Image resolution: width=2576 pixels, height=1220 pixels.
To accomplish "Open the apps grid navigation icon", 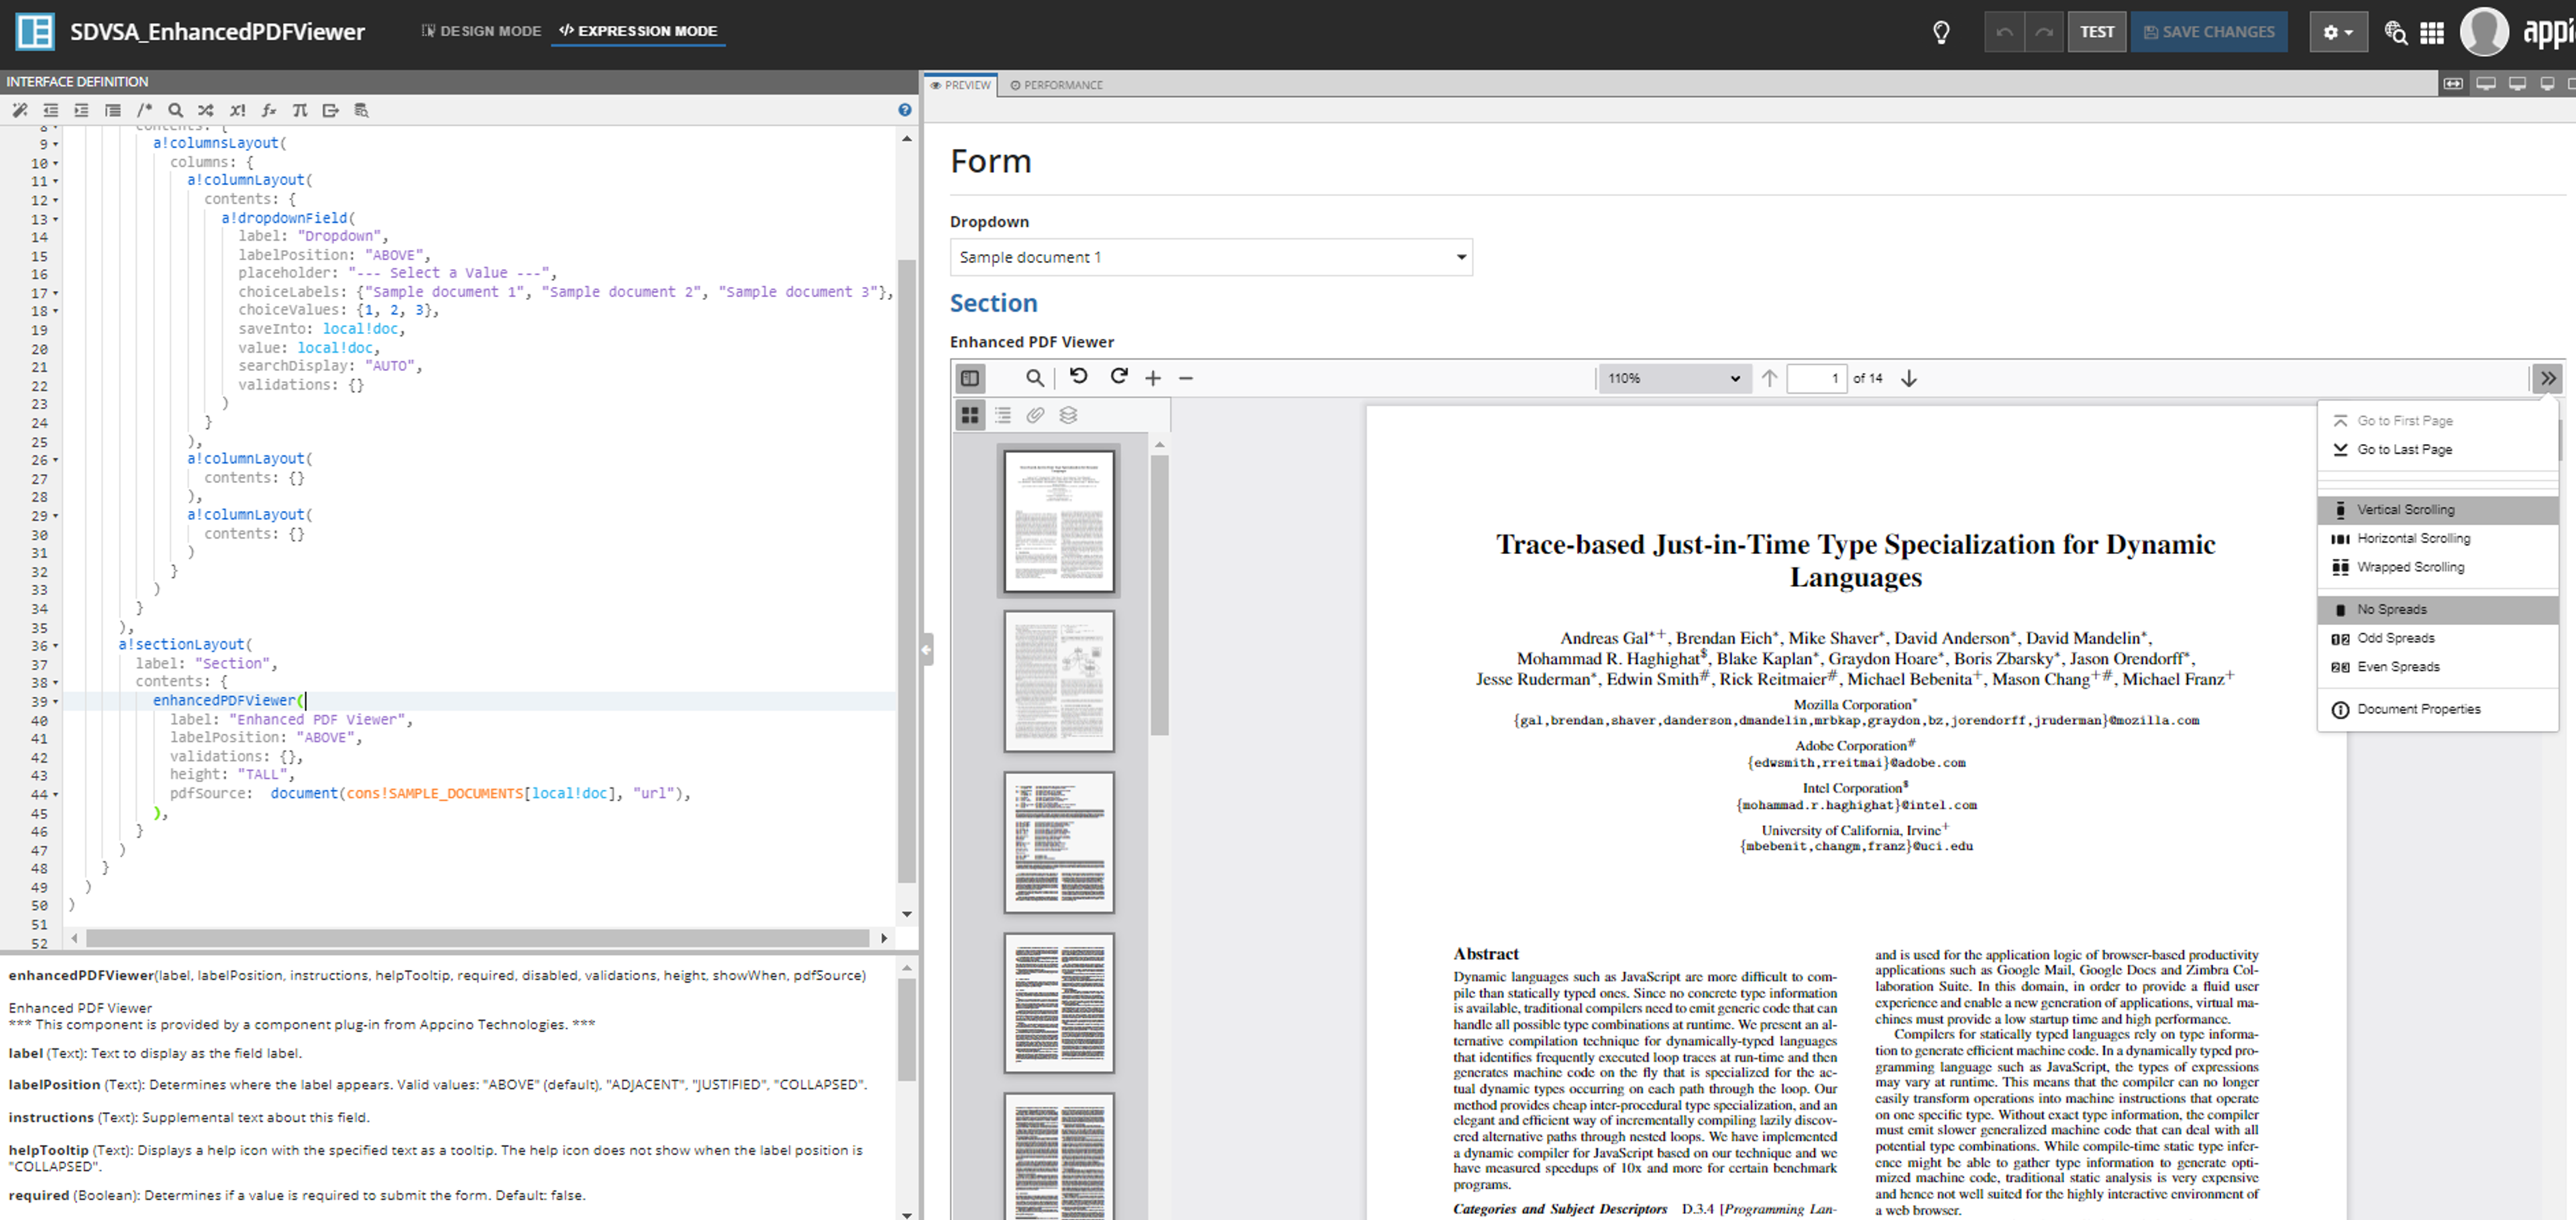I will pos(2432,32).
